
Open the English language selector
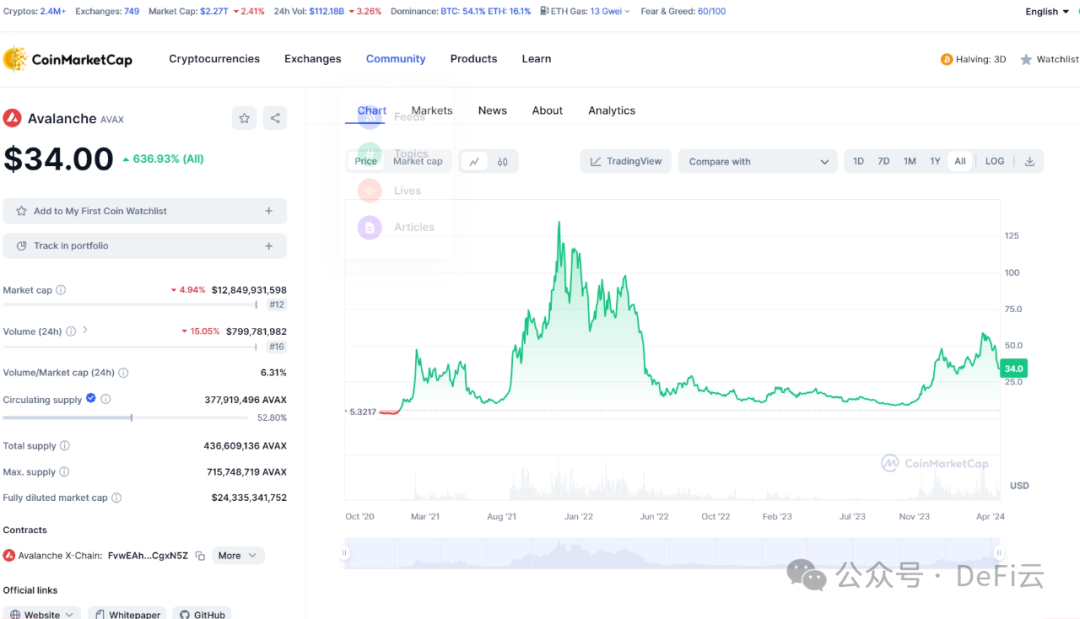click(x=1047, y=12)
